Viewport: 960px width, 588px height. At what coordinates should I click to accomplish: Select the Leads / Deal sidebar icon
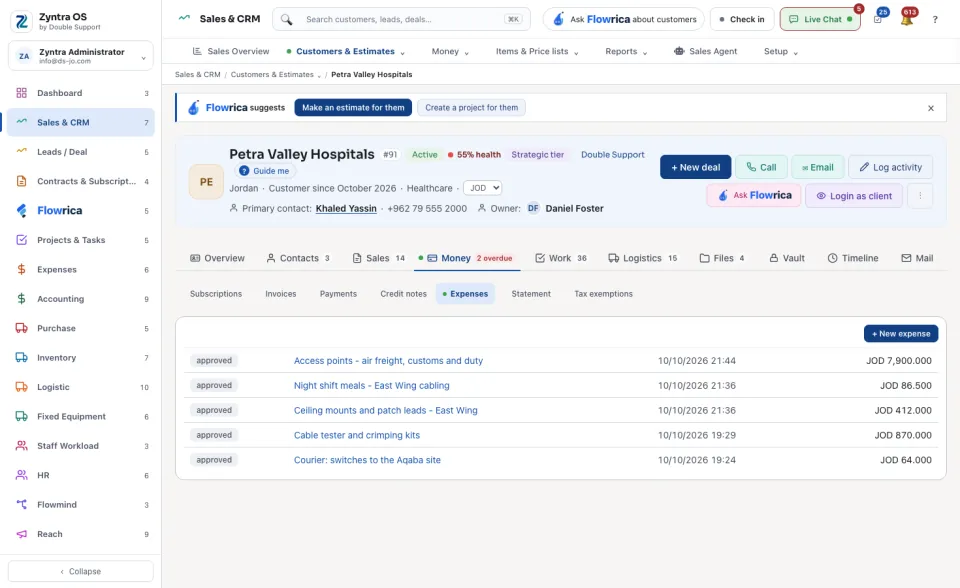point(21,152)
